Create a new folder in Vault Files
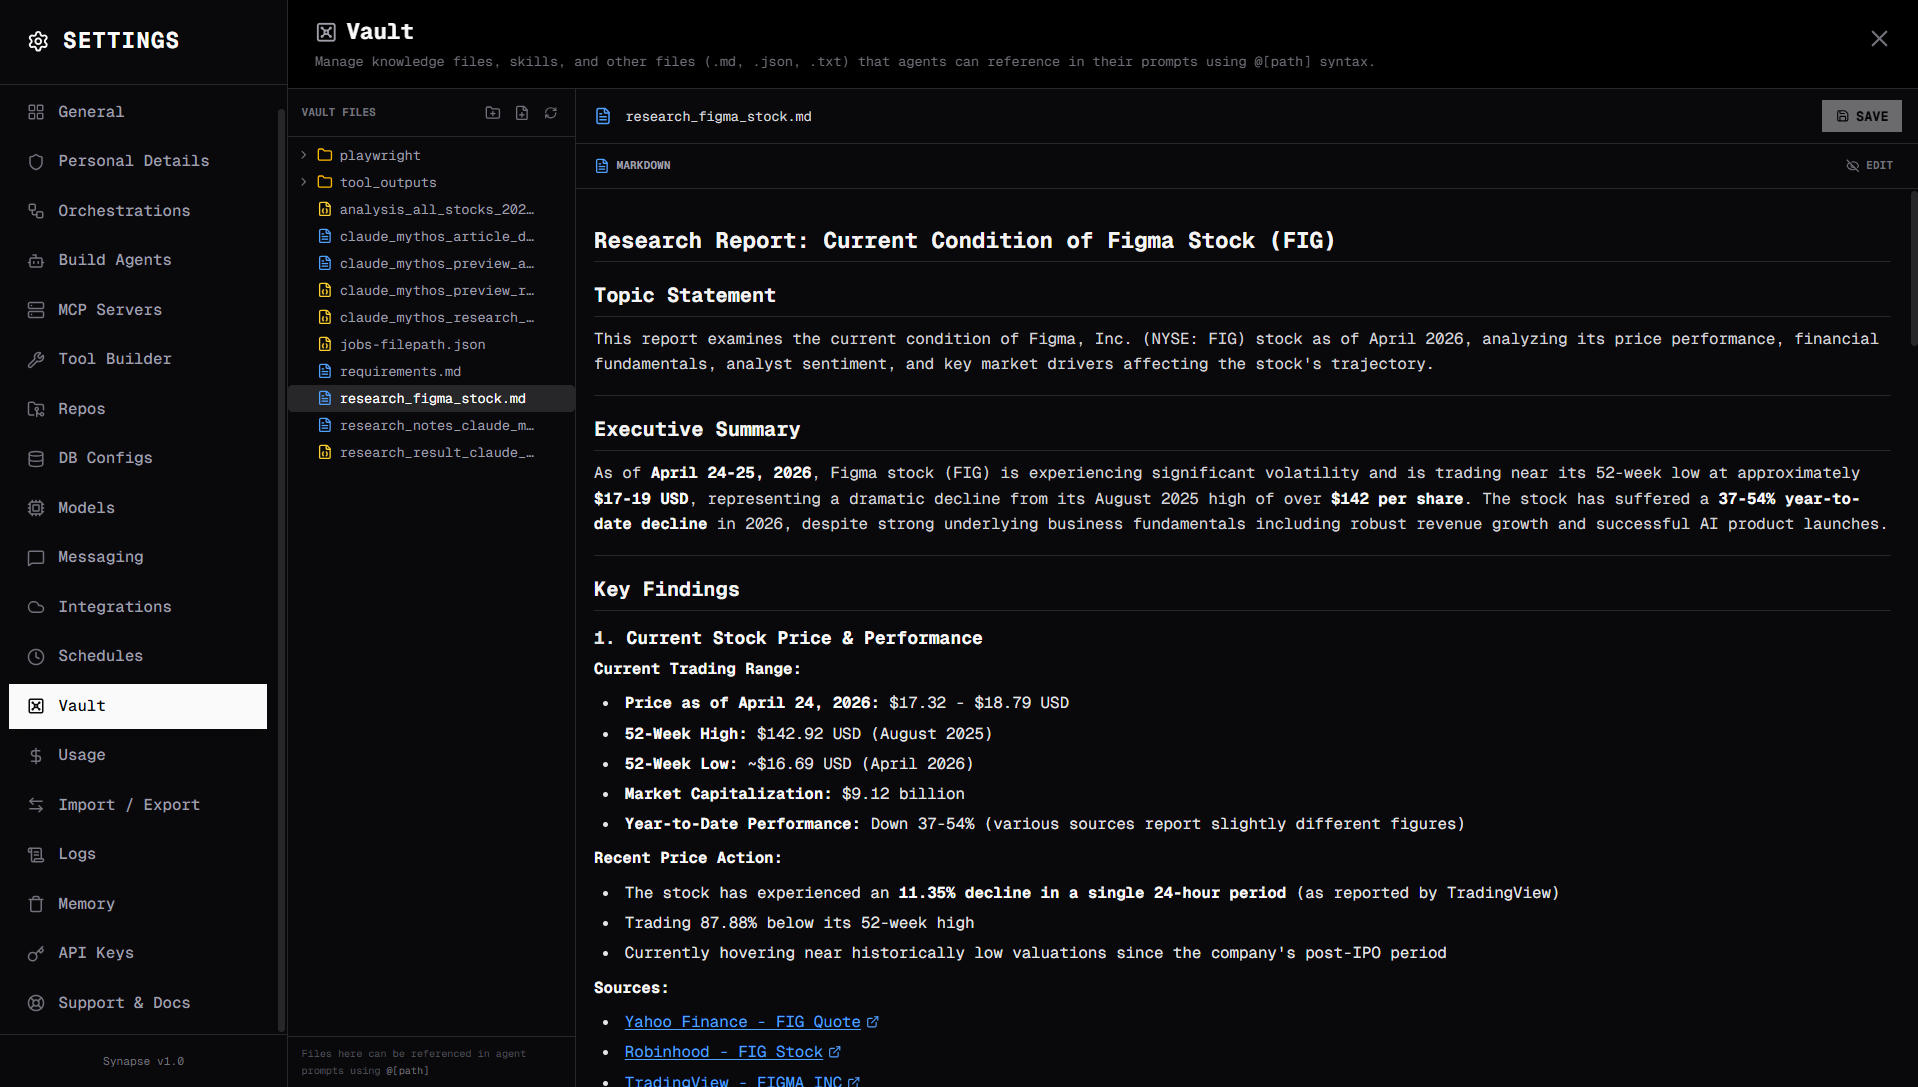This screenshot has height=1087, width=1918. pyautogui.click(x=493, y=113)
